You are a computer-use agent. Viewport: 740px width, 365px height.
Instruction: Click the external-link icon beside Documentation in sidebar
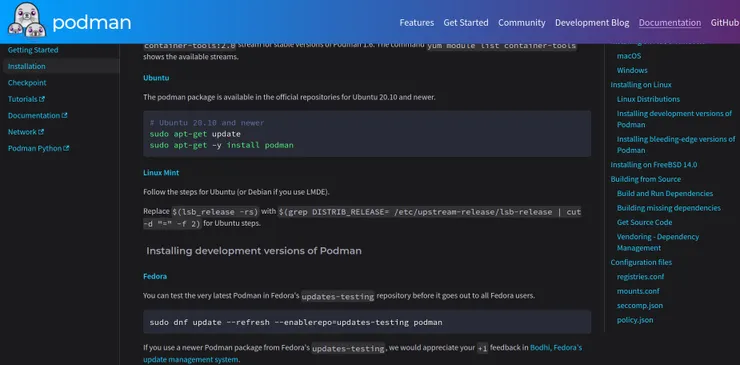(x=65, y=115)
